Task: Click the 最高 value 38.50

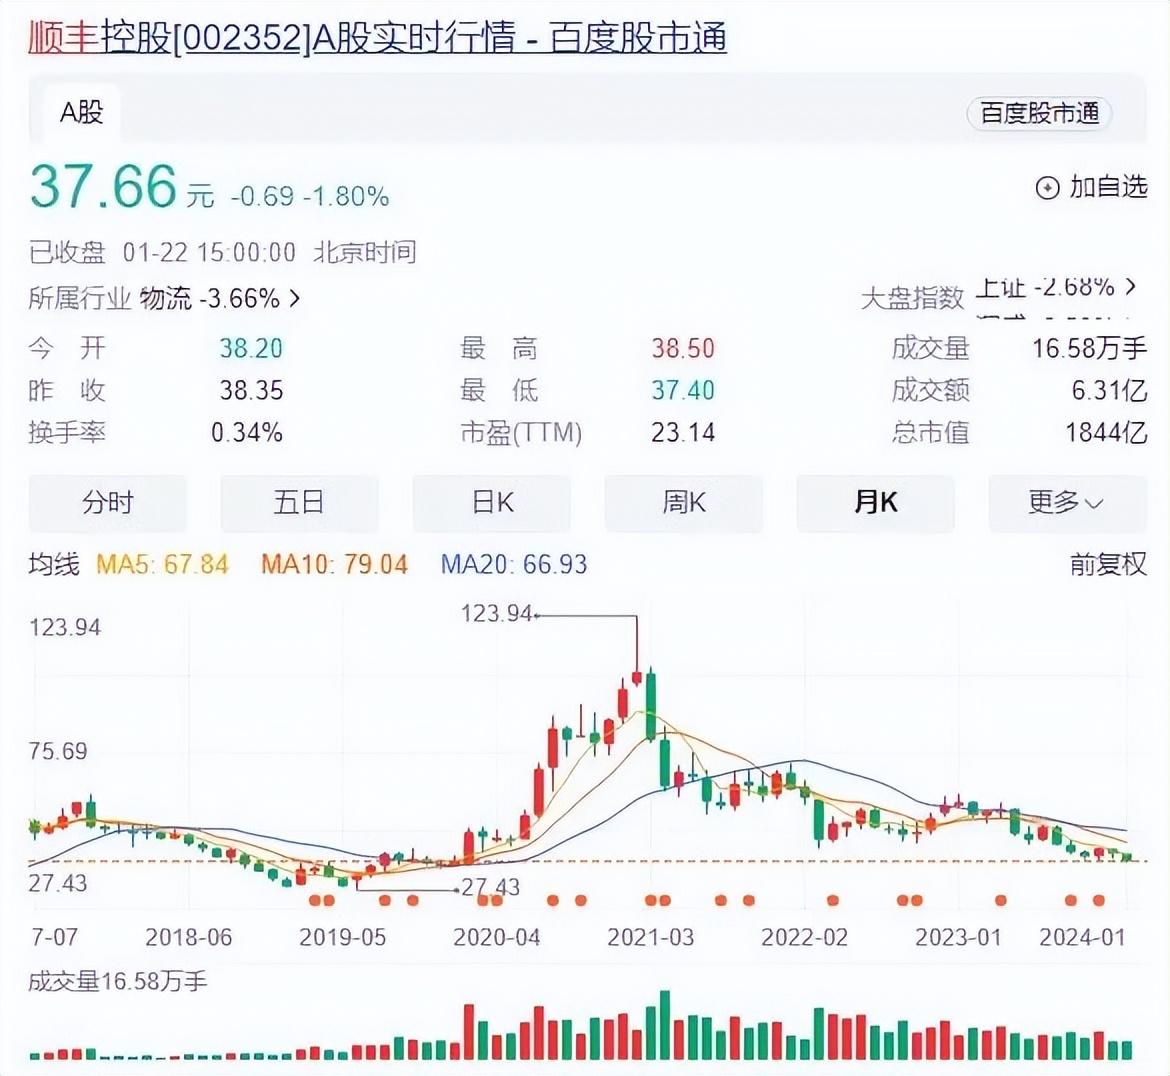Action: (683, 348)
